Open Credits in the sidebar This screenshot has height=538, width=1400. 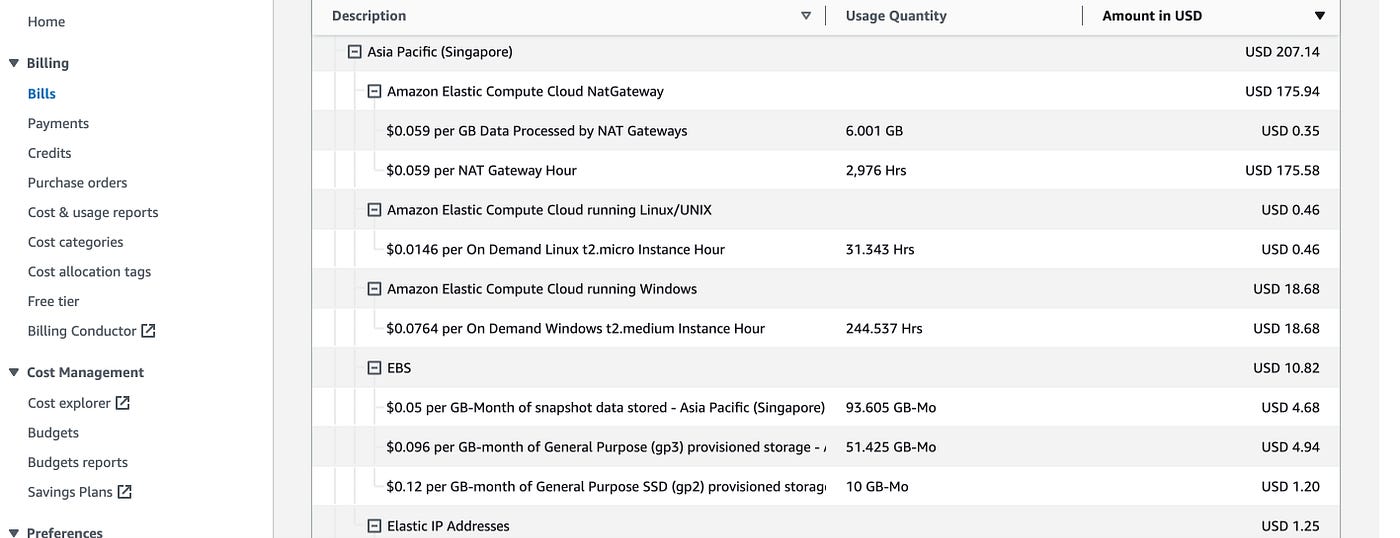click(x=50, y=153)
